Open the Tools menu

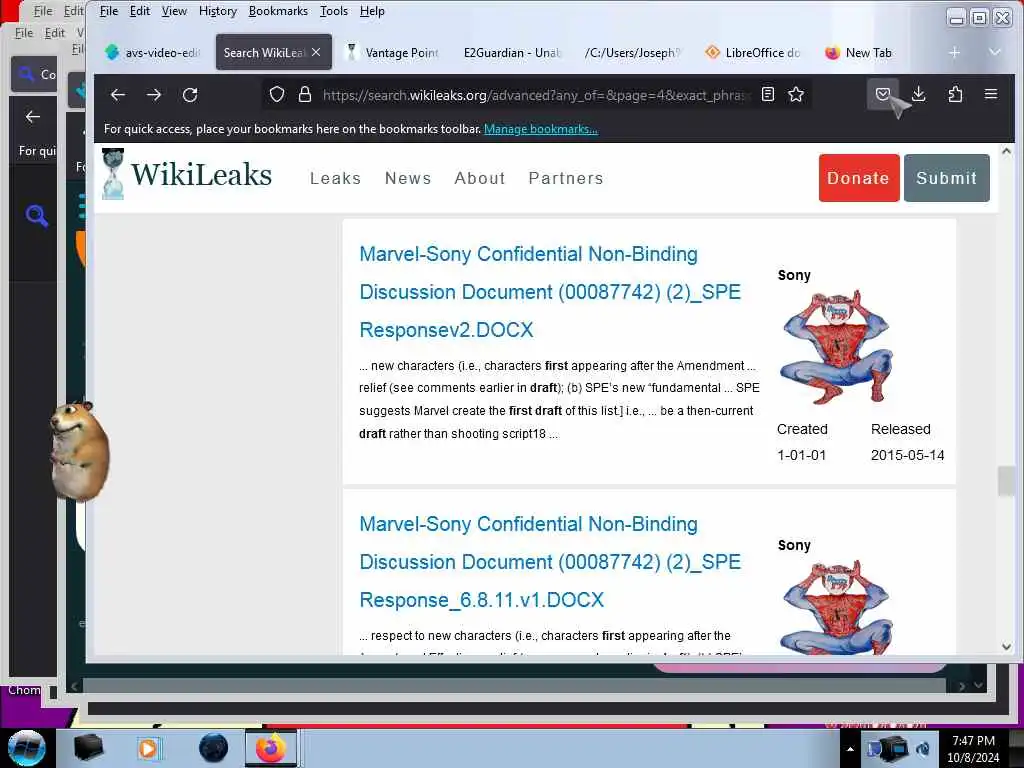334,11
